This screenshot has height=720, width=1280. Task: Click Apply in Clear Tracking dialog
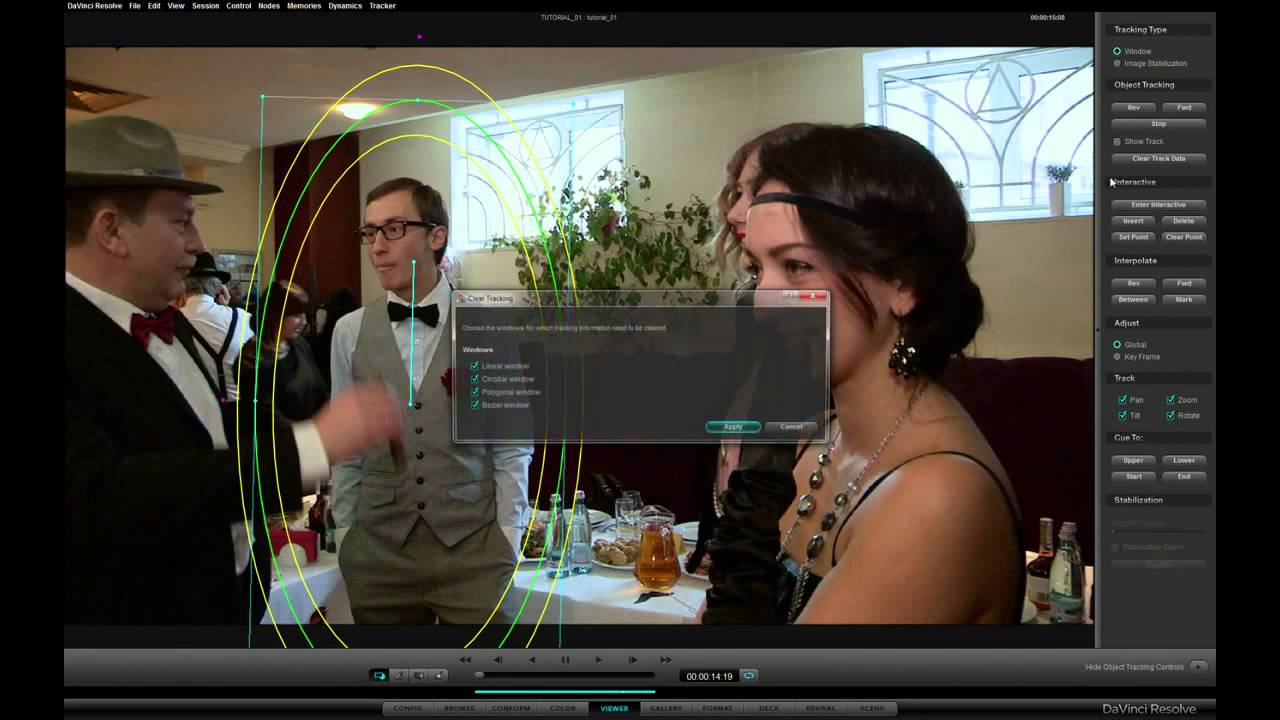coord(733,427)
